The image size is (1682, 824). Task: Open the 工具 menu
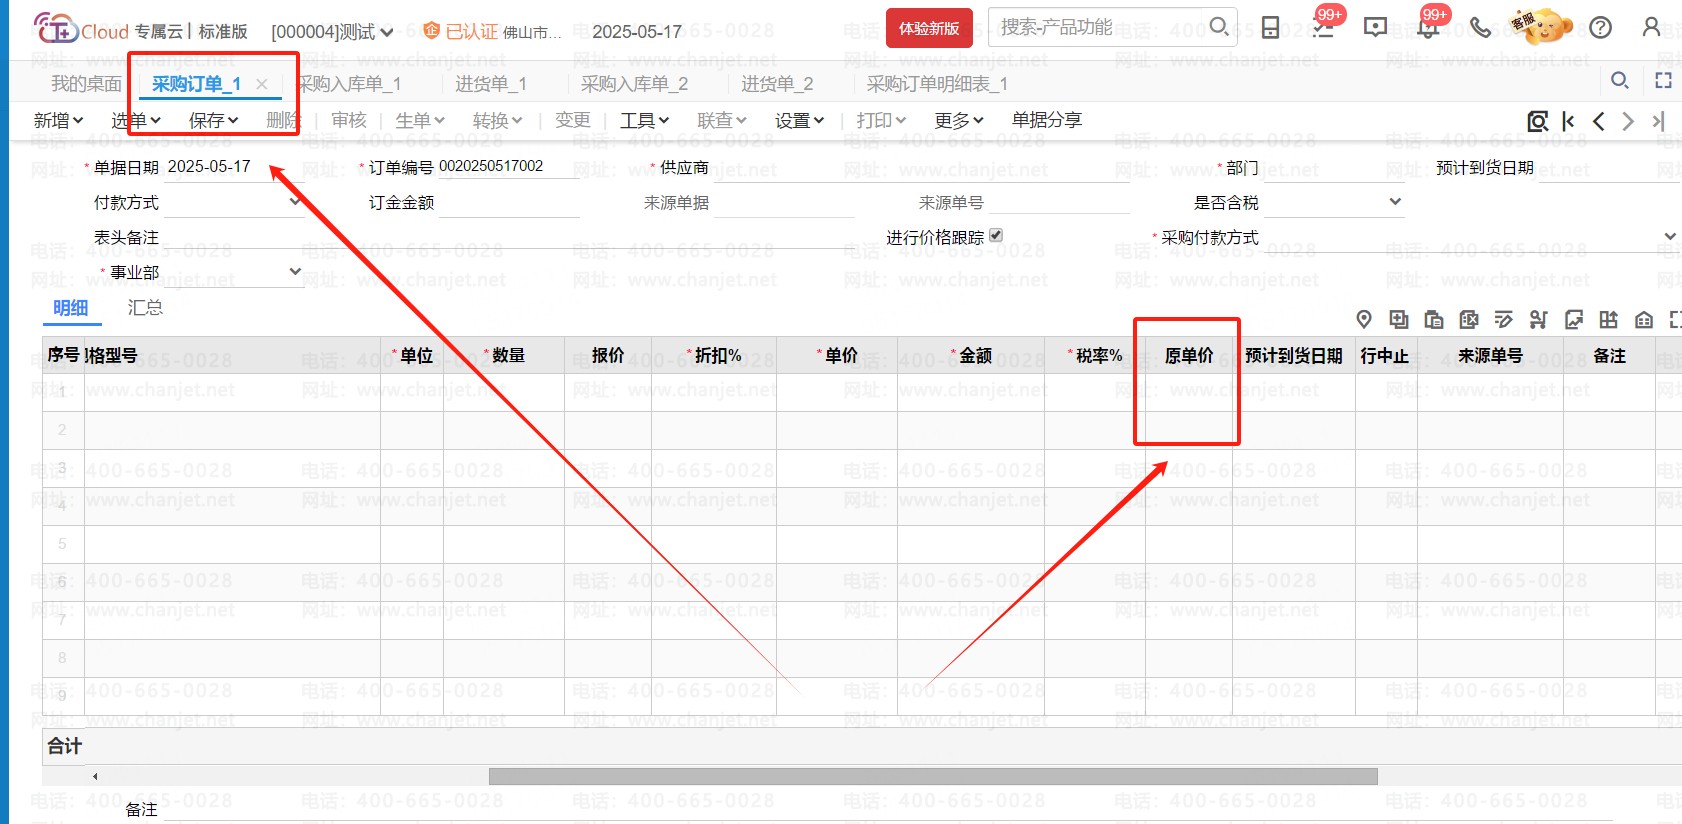pyautogui.click(x=643, y=121)
